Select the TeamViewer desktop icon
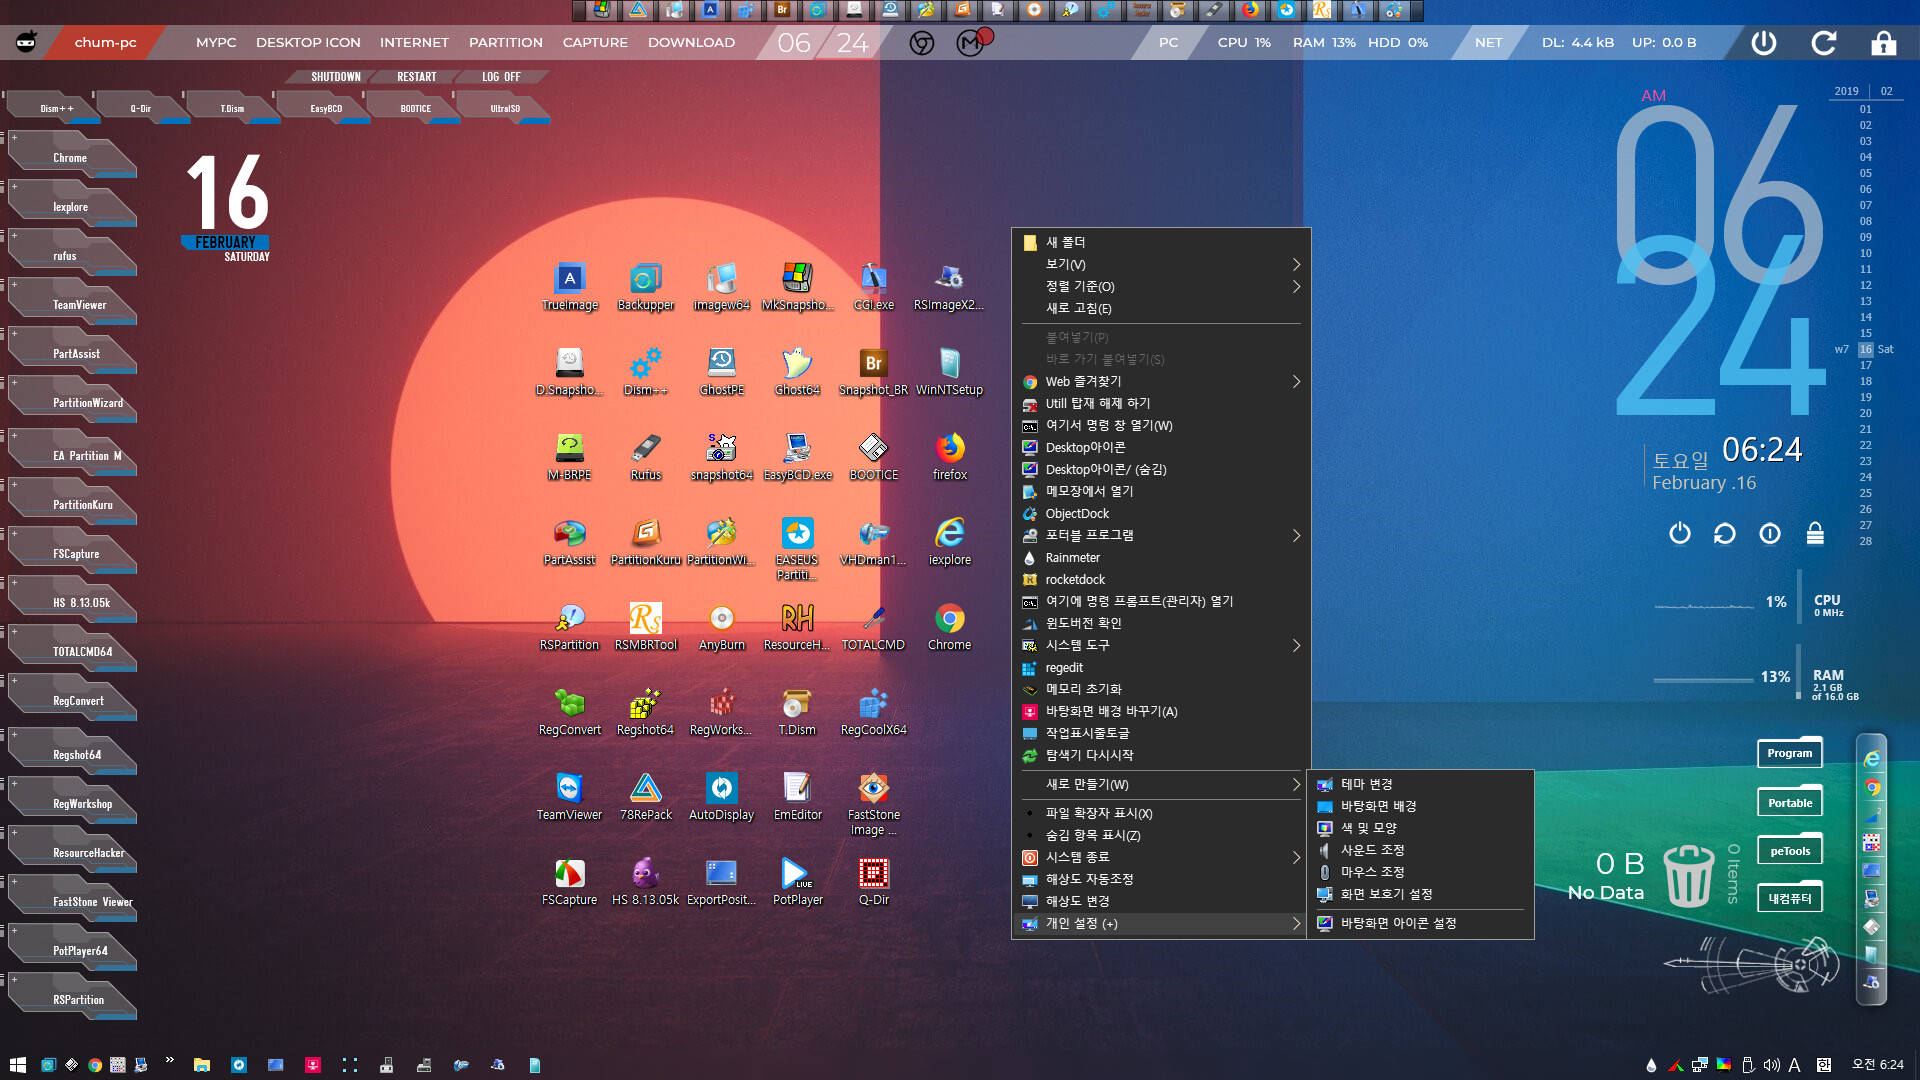The height and width of the screenshot is (1080, 1920). click(x=569, y=797)
